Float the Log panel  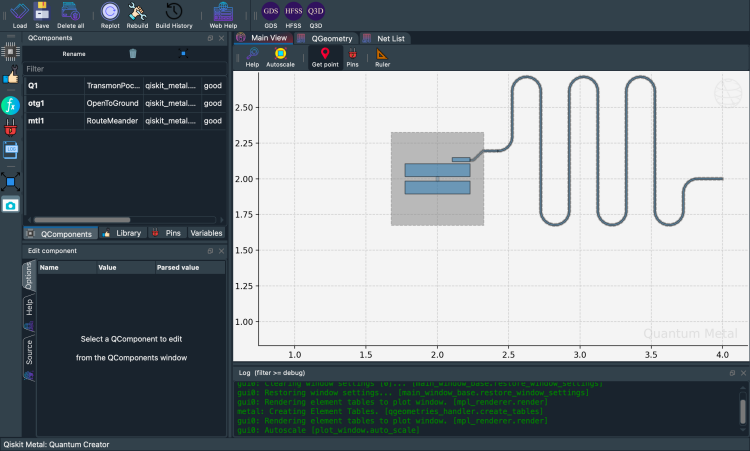tap(732, 373)
